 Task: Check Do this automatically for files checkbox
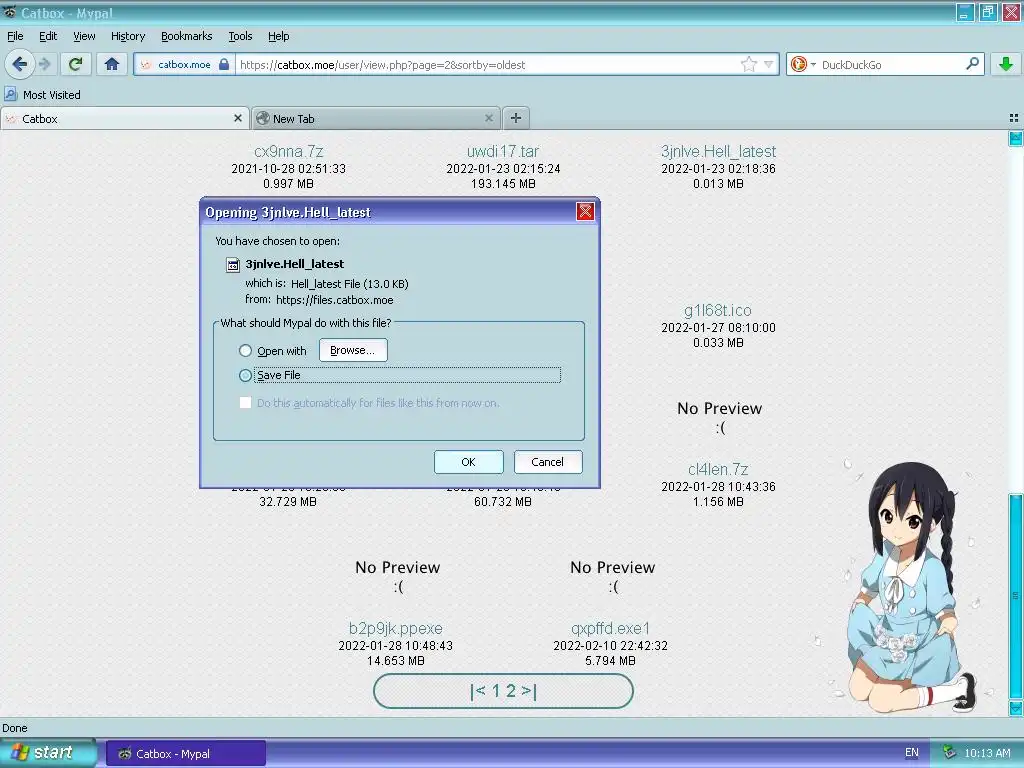point(245,403)
